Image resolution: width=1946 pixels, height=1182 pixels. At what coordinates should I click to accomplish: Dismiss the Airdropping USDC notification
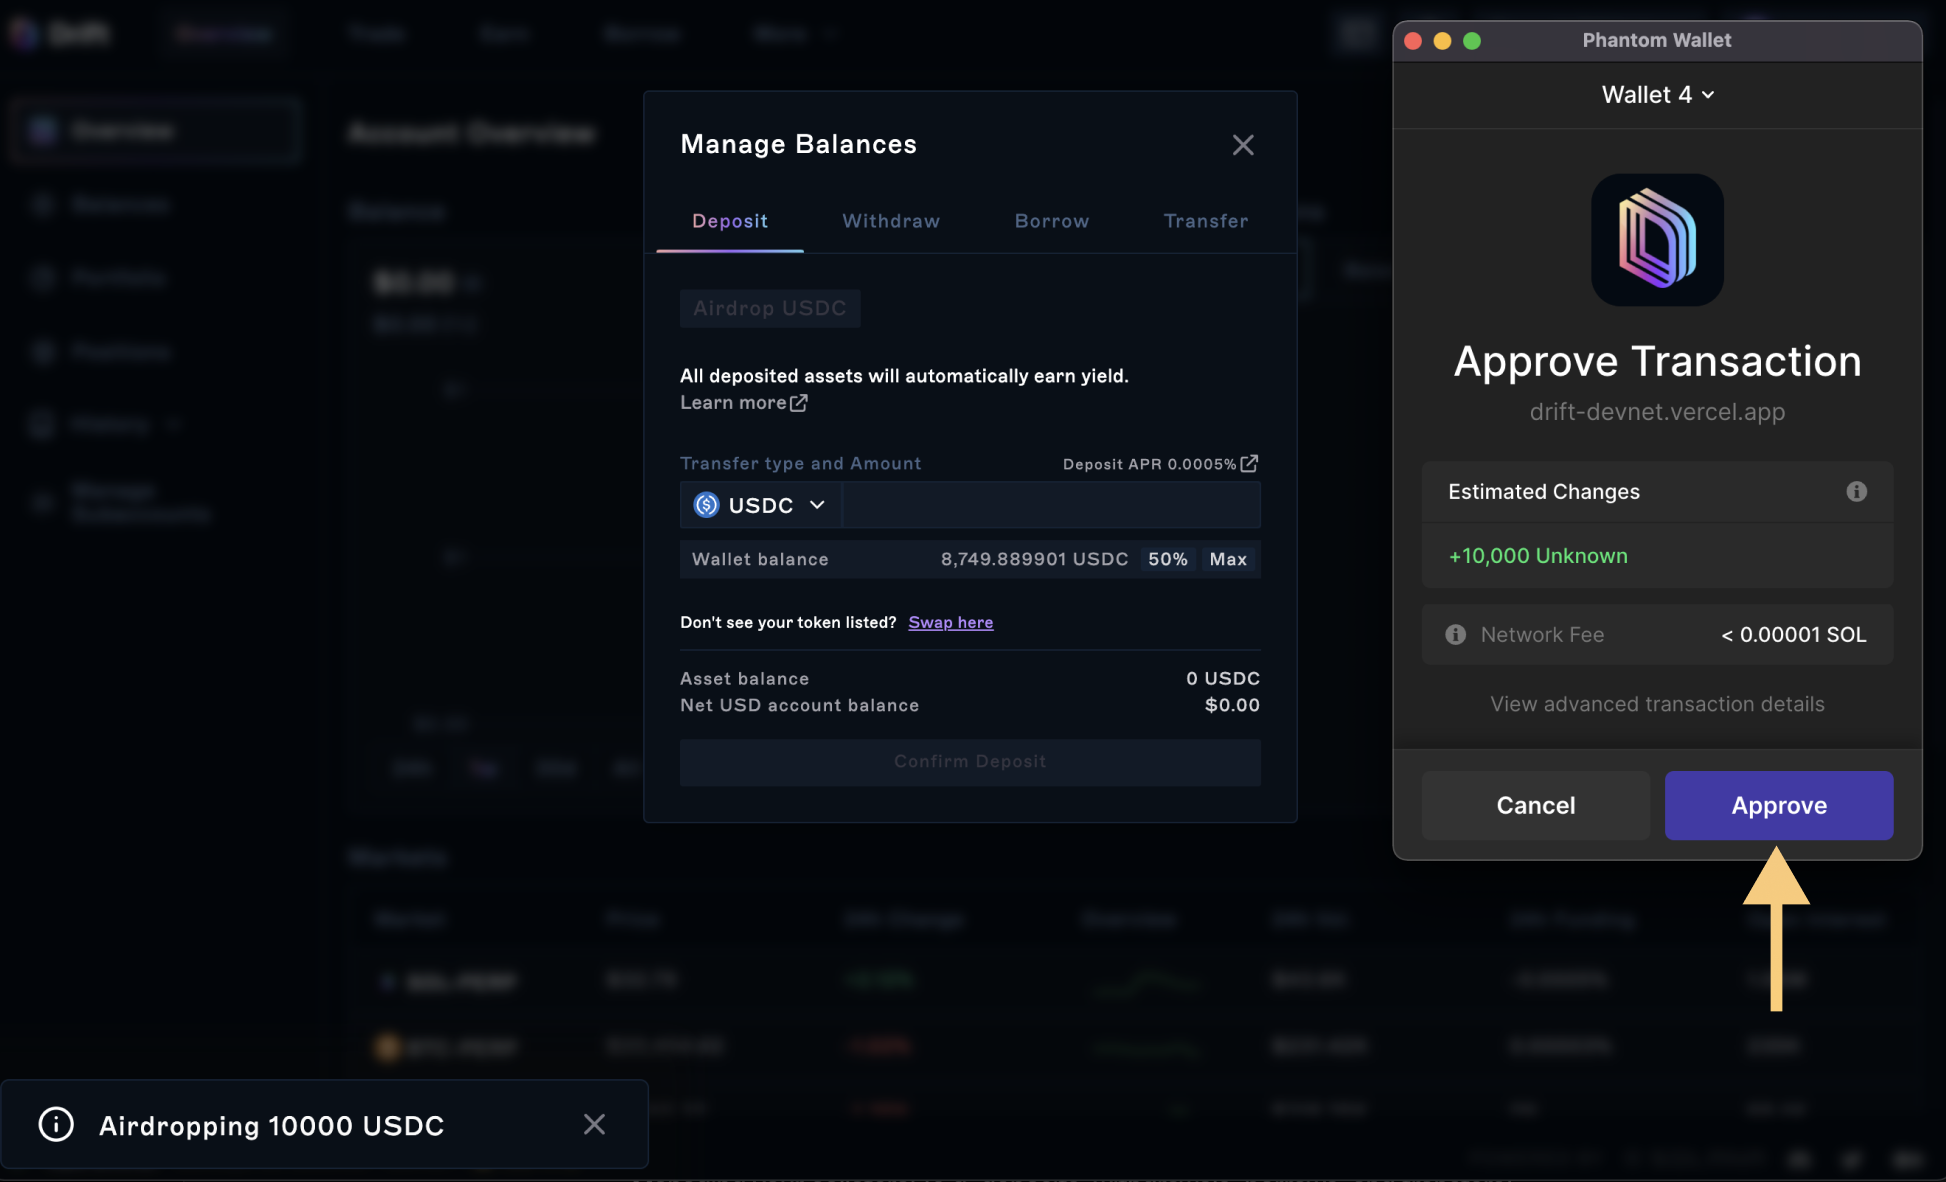(x=594, y=1124)
